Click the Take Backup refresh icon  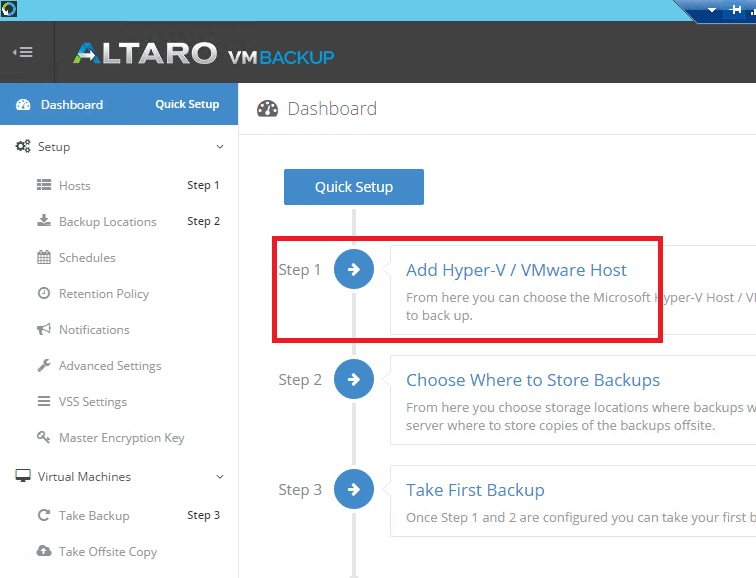tap(44, 515)
